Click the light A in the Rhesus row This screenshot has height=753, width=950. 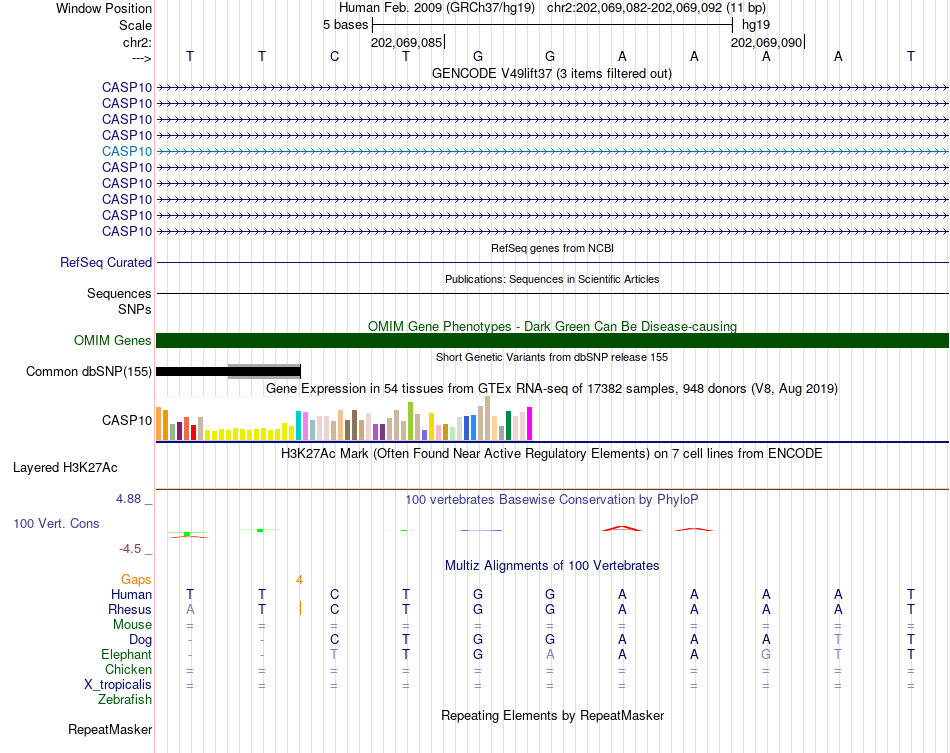point(190,609)
